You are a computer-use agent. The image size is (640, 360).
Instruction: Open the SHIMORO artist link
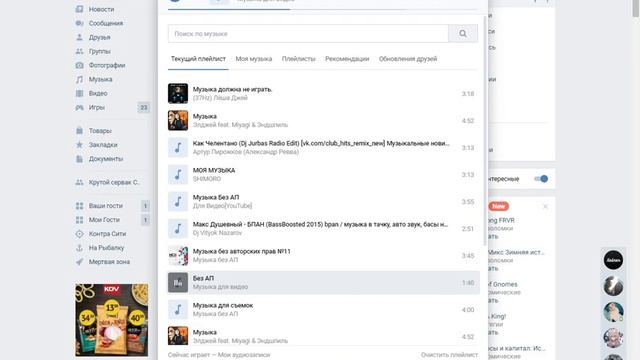[x=207, y=179]
